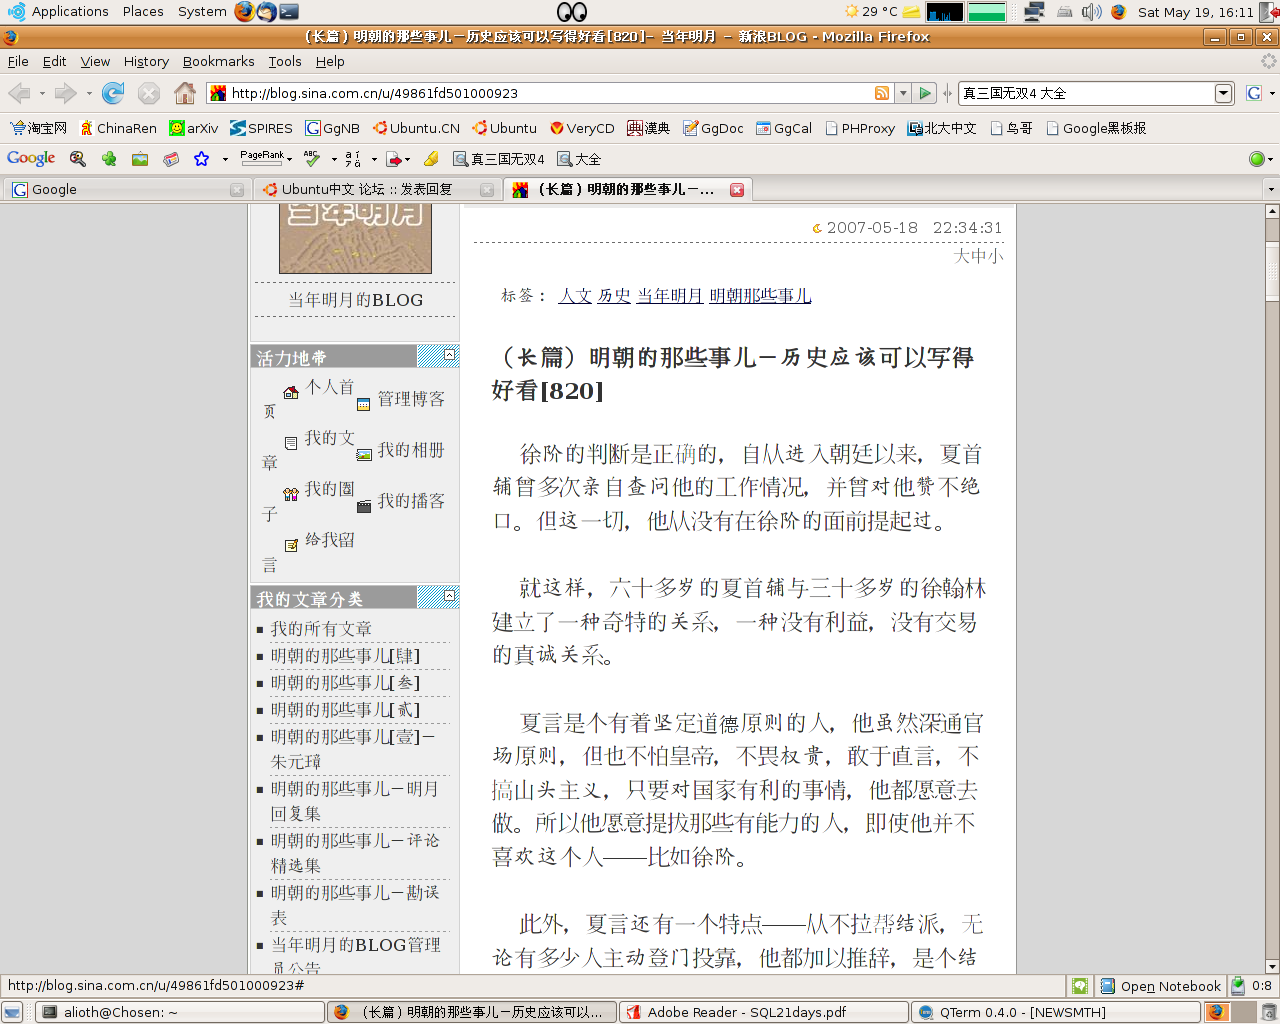Click in the search box containing 真三国无双4 大全
This screenshot has height=1024, width=1280.
1086,93
